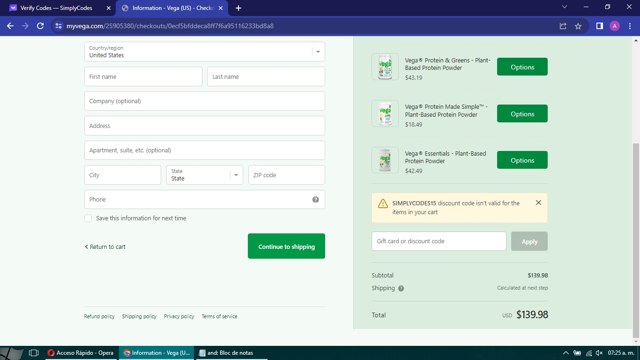The image size is (640, 360).
Task: Open a new browser tab
Action: point(238,8)
